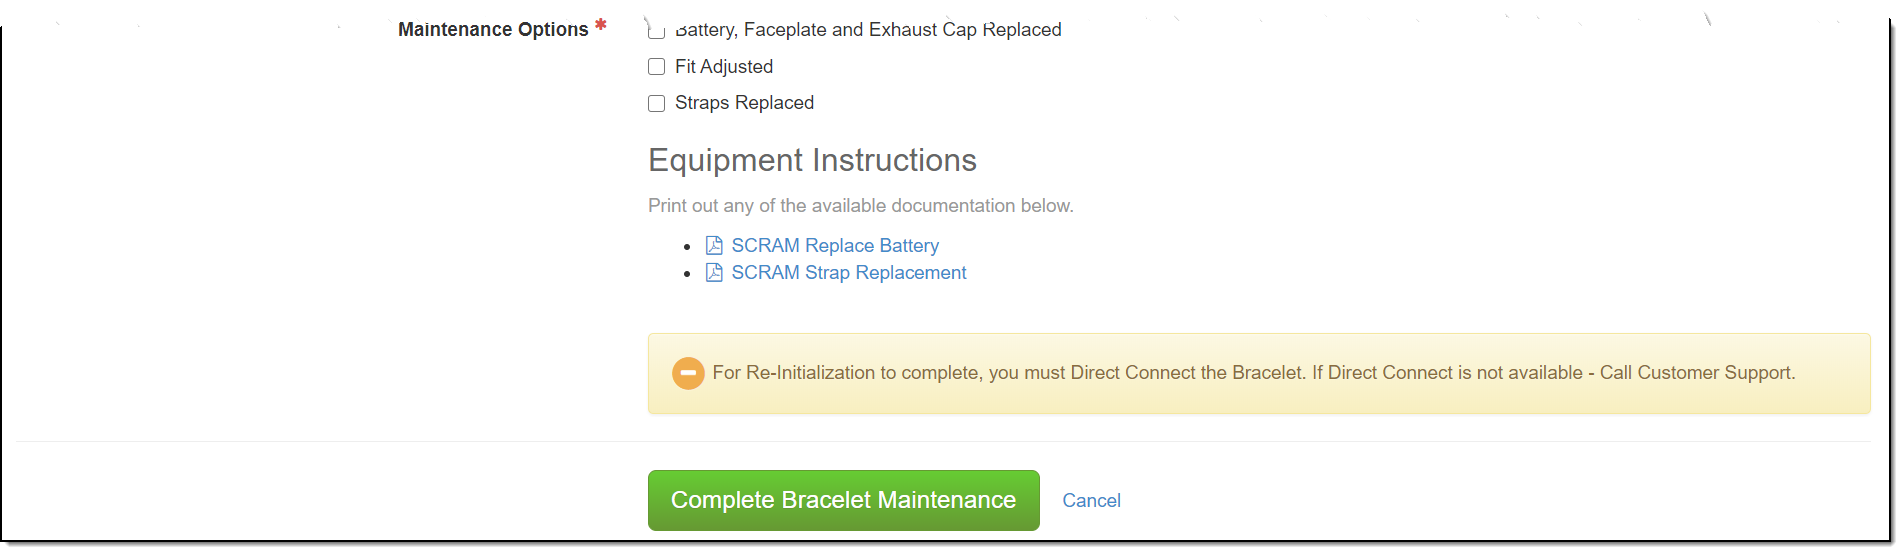This screenshot has height=552, width=1901.
Task: Enable the Fit Adjusted checkbox
Action: (657, 67)
